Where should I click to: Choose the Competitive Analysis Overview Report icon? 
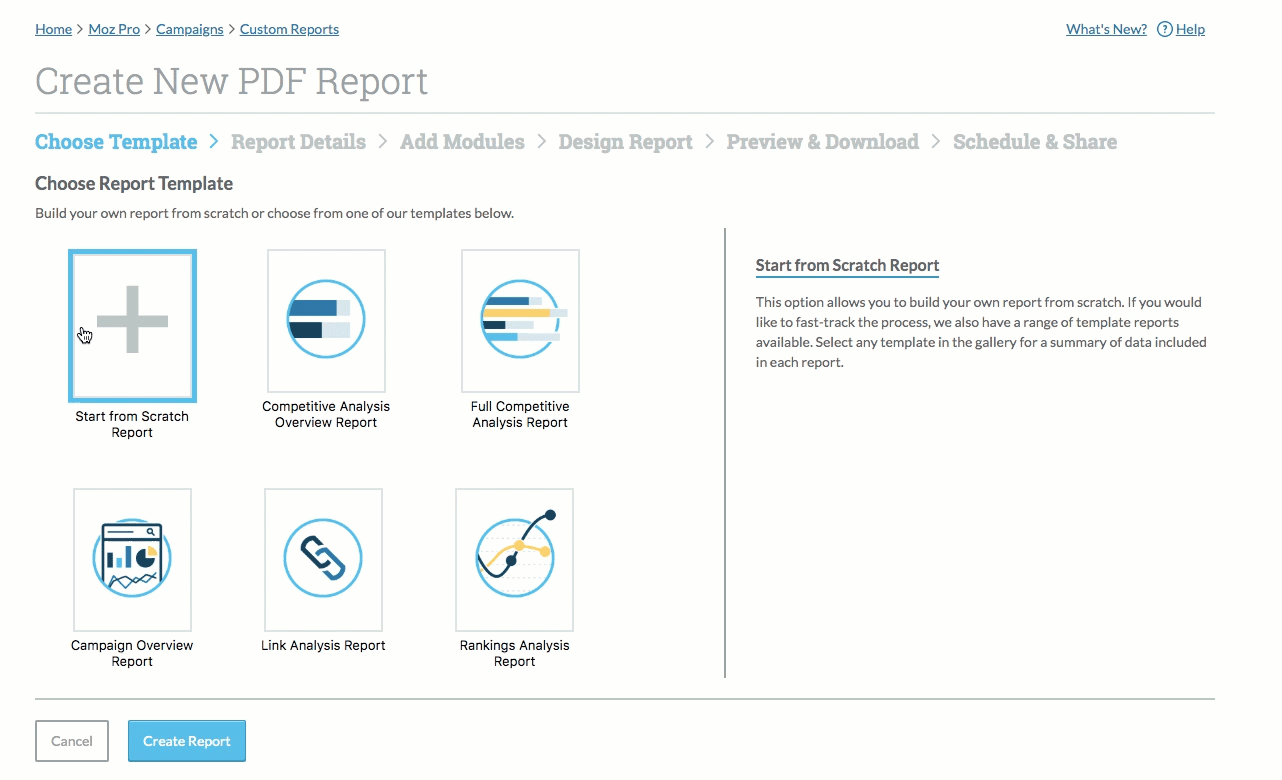coord(326,320)
